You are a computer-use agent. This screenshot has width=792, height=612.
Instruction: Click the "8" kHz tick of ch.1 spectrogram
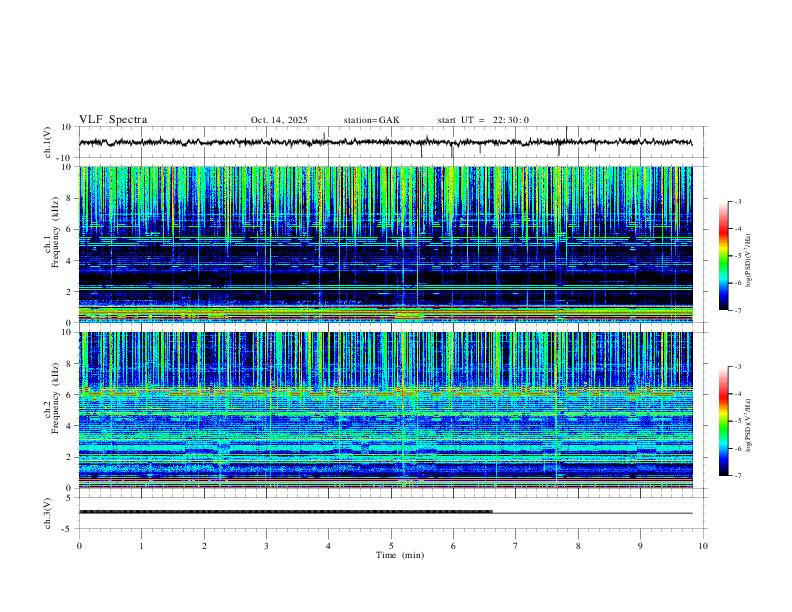(70, 198)
